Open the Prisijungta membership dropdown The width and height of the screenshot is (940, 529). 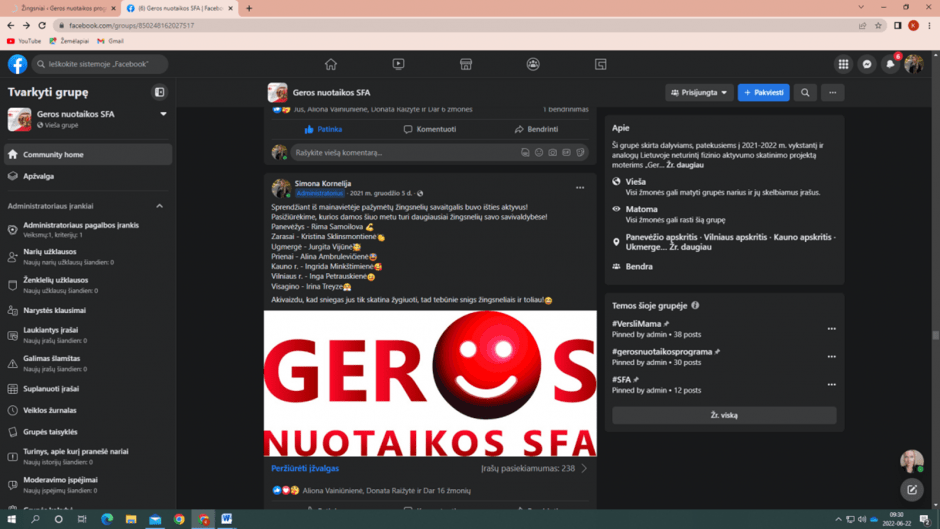click(699, 92)
